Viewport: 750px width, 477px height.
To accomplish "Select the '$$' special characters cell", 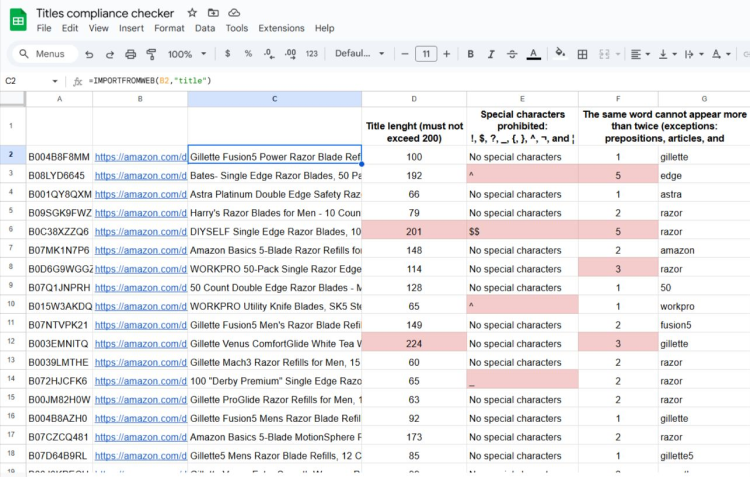I will (x=522, y=232).
